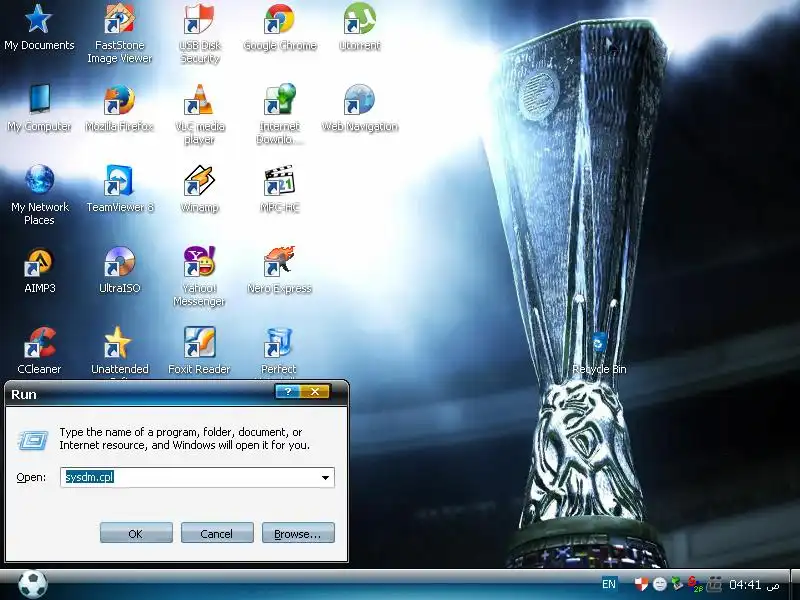This screenshot has height=600, width=800.
Task: Click Cancel in the Run dialog
Action: [217, 534]
